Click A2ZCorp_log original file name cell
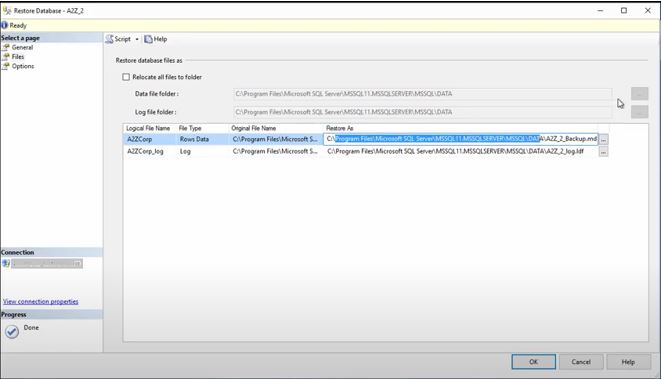Viewport: 662px width, 380px height. (275, 151)
